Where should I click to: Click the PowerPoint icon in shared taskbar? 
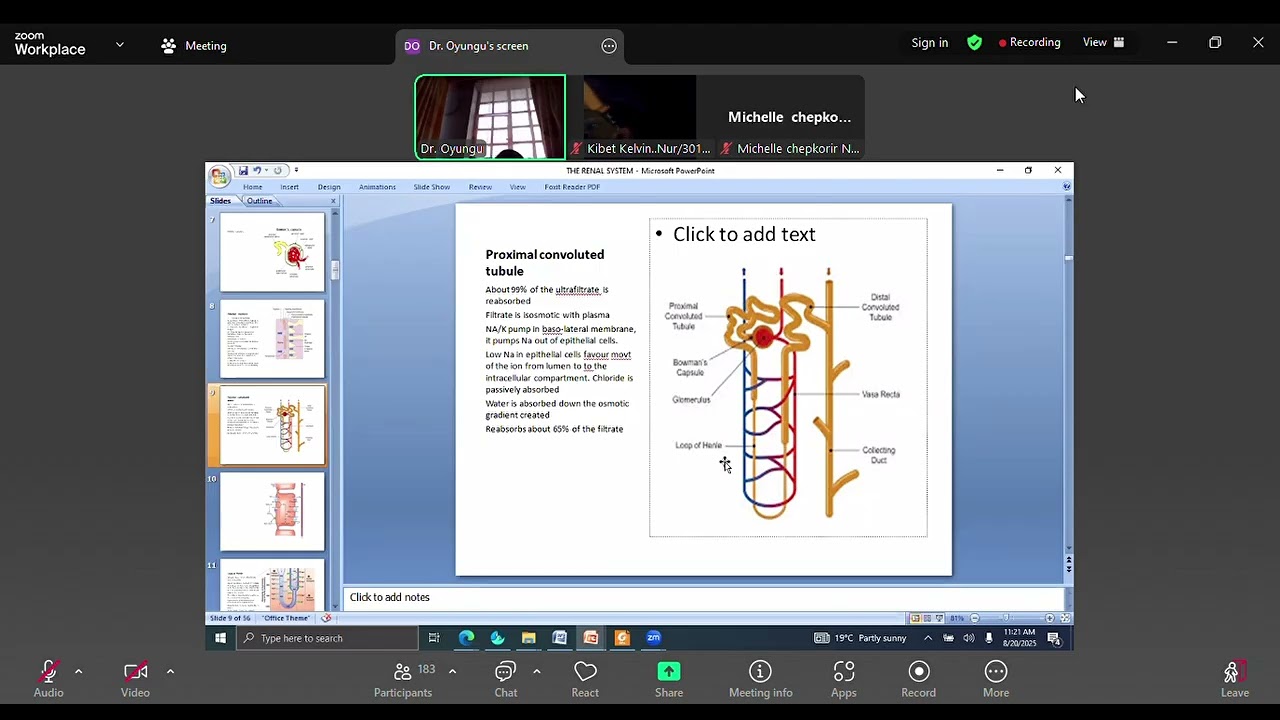tap(591, 638)
